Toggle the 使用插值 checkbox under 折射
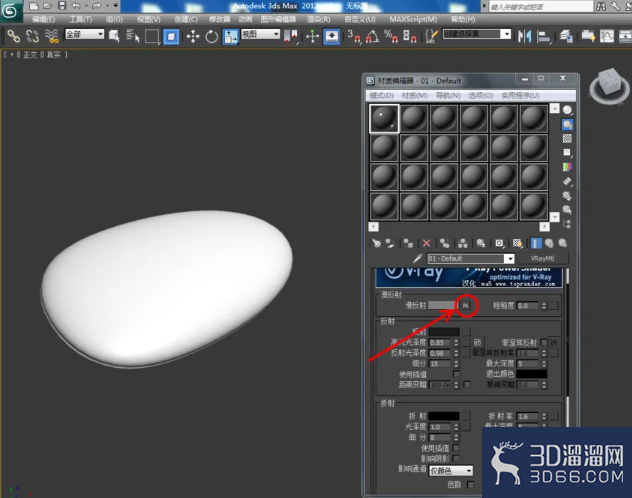Viewport: 632px width, 498px height. pyautogui.click(x=456, y=448)
